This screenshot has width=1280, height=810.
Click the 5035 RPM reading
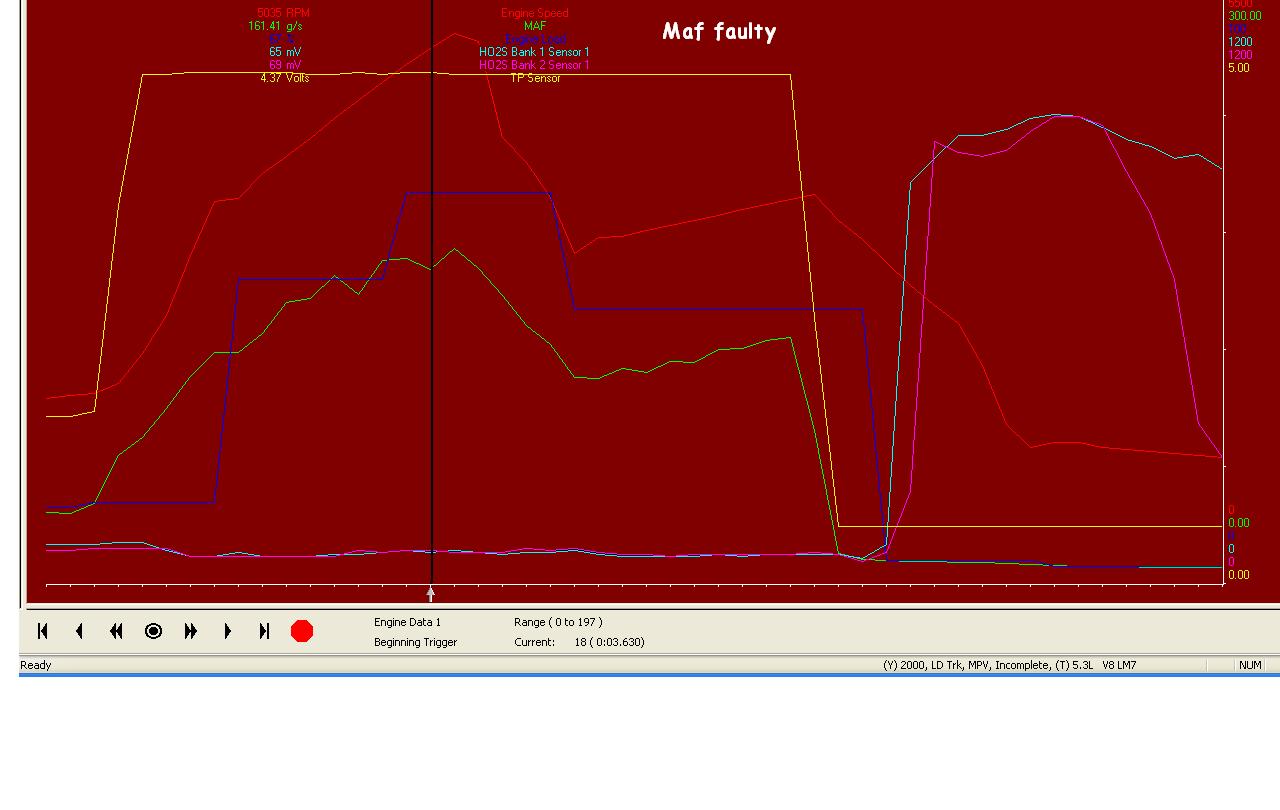[283, 13]
